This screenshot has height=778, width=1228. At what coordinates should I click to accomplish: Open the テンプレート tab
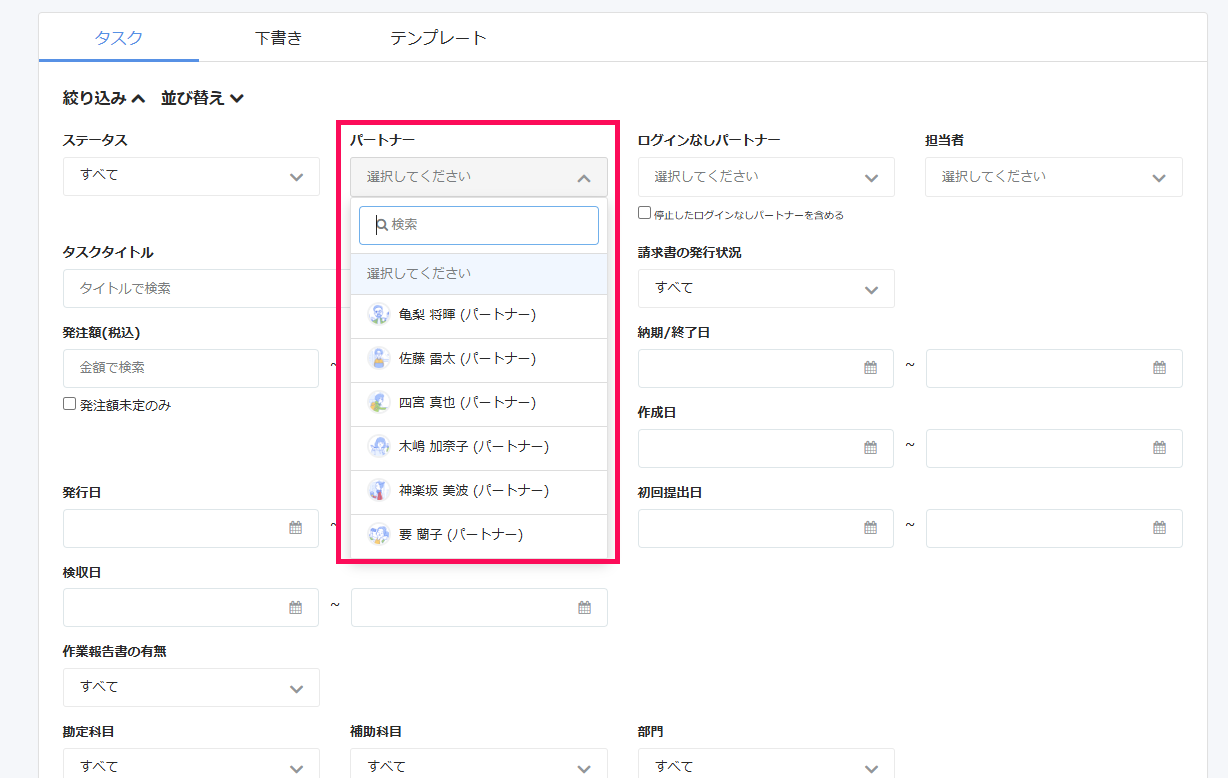click(438, 38)
